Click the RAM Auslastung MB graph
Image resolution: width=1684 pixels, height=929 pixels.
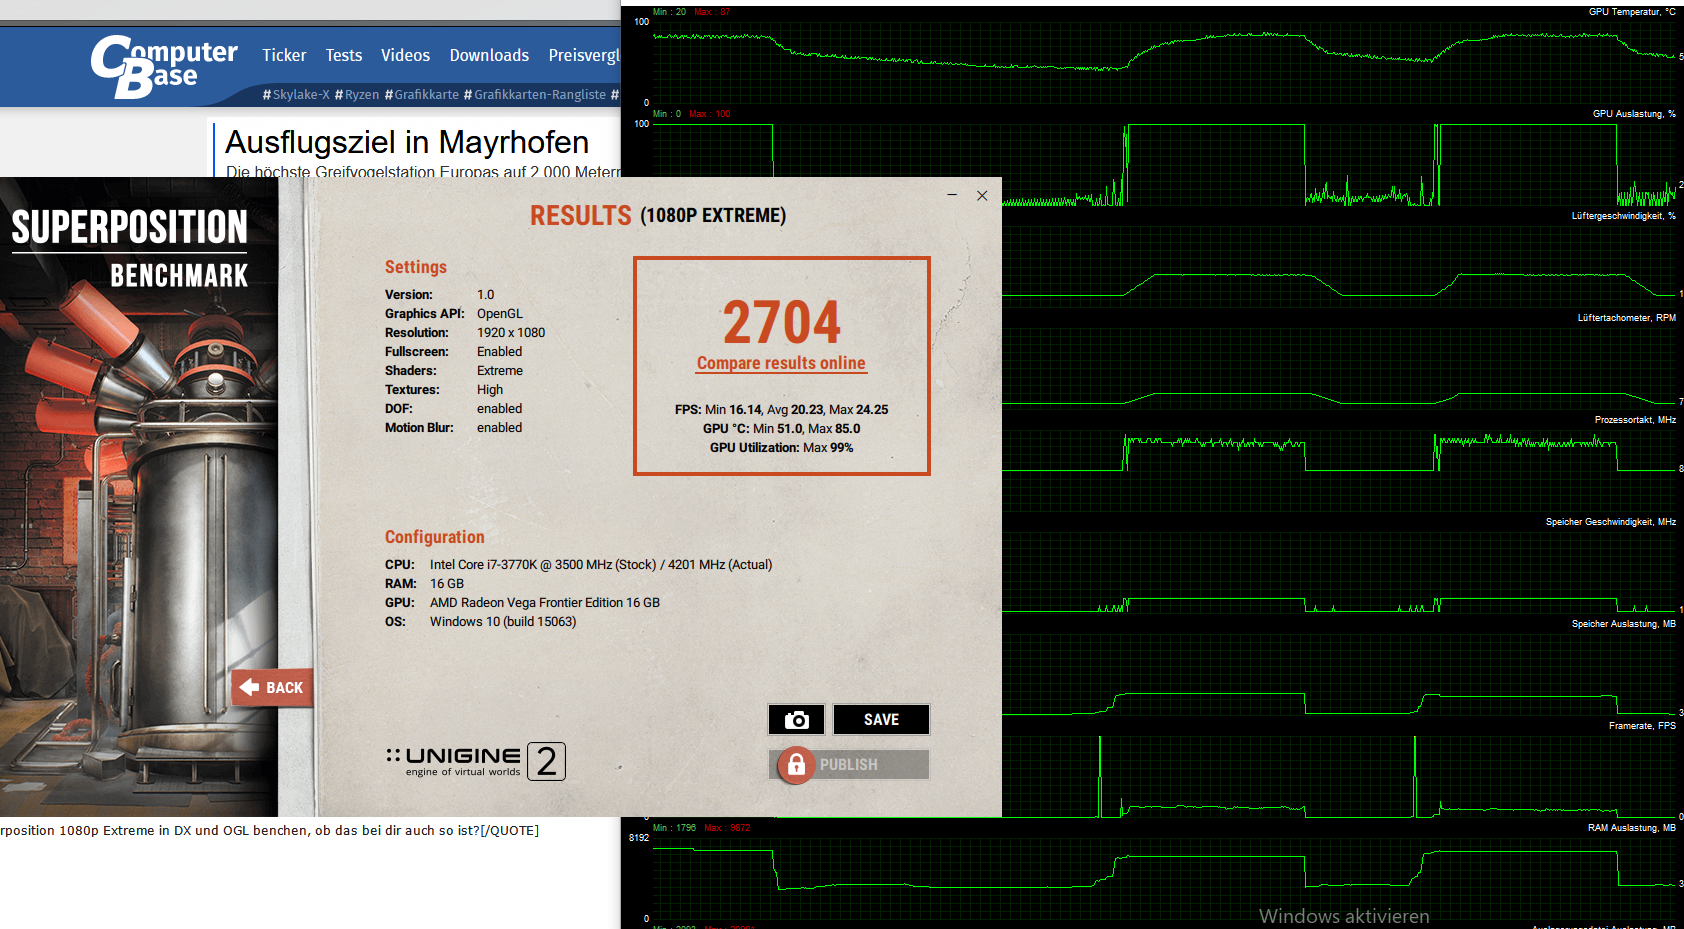(1164, 877)
